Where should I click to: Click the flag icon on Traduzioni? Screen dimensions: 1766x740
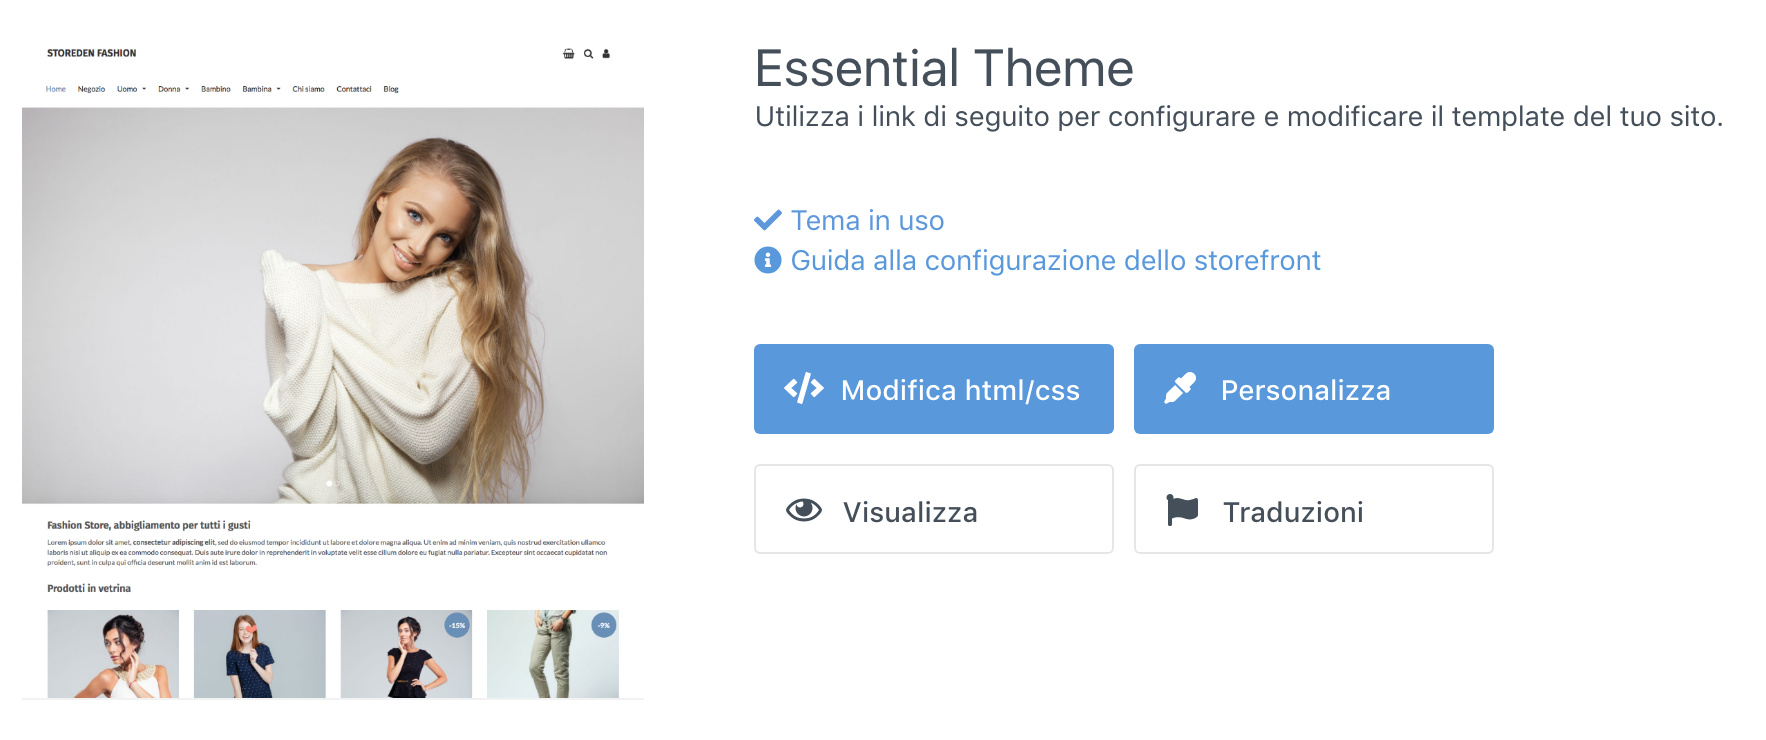tap(1182, 510)
